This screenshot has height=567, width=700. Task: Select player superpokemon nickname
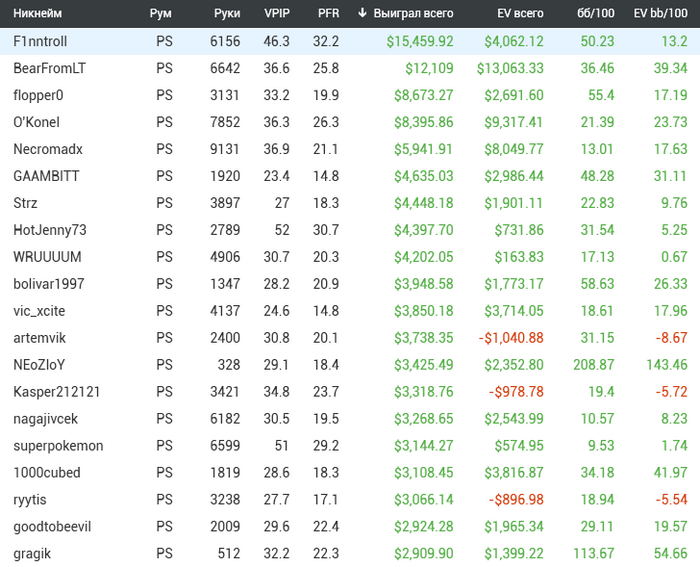pos(58,446)
